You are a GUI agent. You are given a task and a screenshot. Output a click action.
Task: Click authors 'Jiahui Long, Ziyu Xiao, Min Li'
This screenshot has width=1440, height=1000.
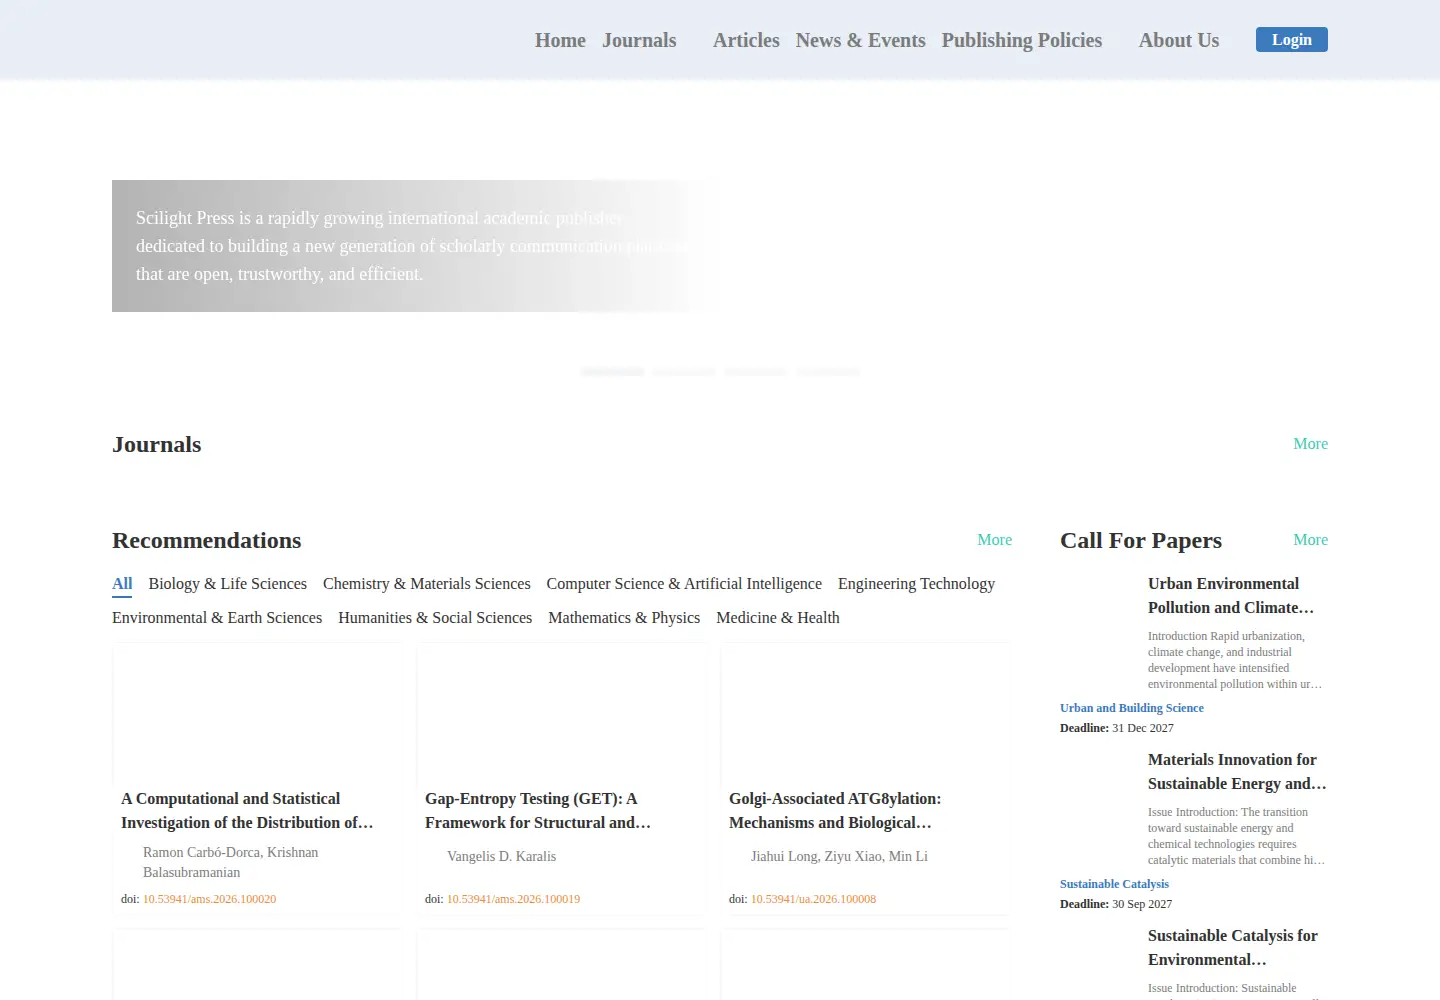pyautogui.click(x=839, y=856)
